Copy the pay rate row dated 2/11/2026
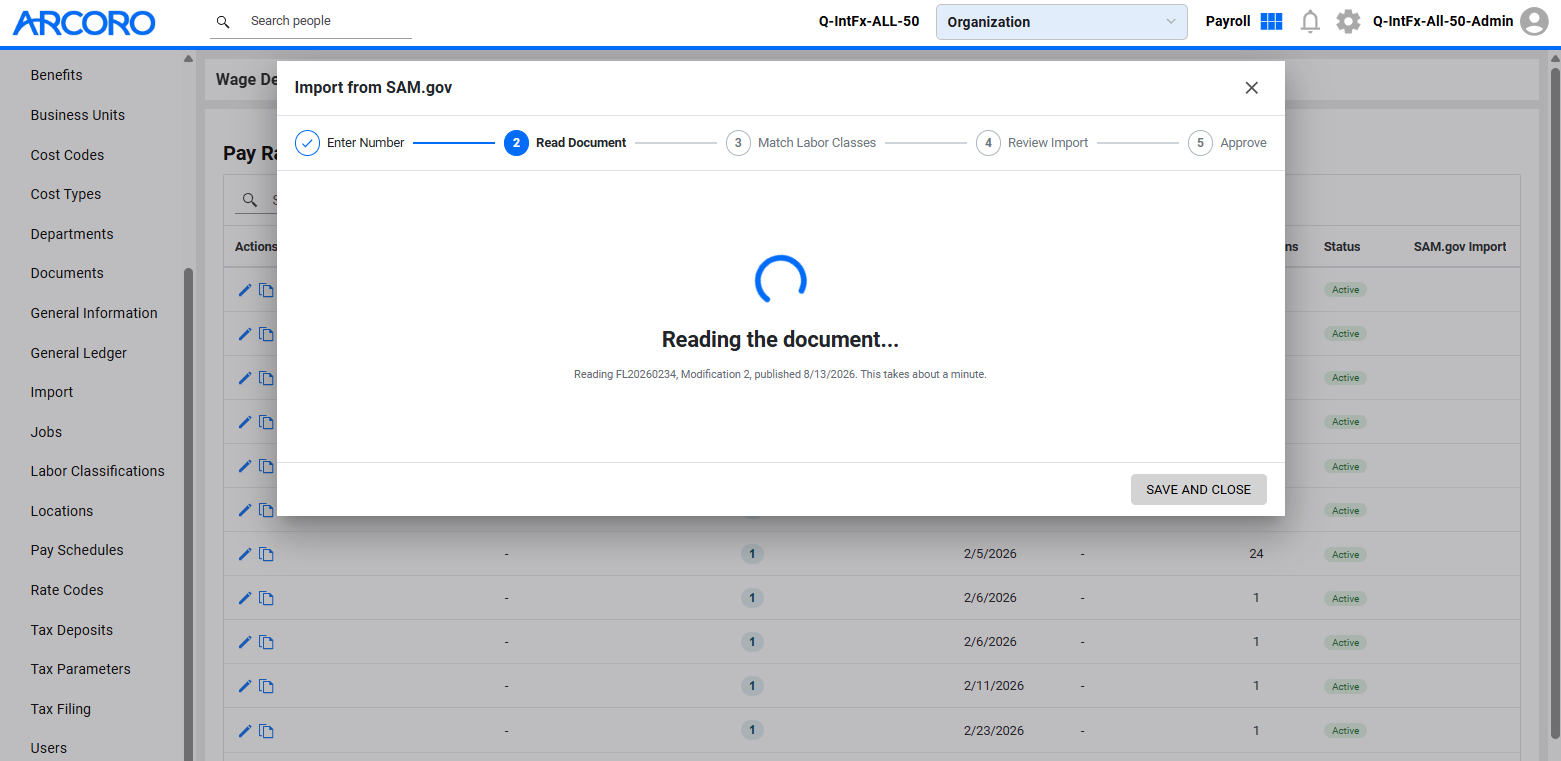 tap(266, 686)
